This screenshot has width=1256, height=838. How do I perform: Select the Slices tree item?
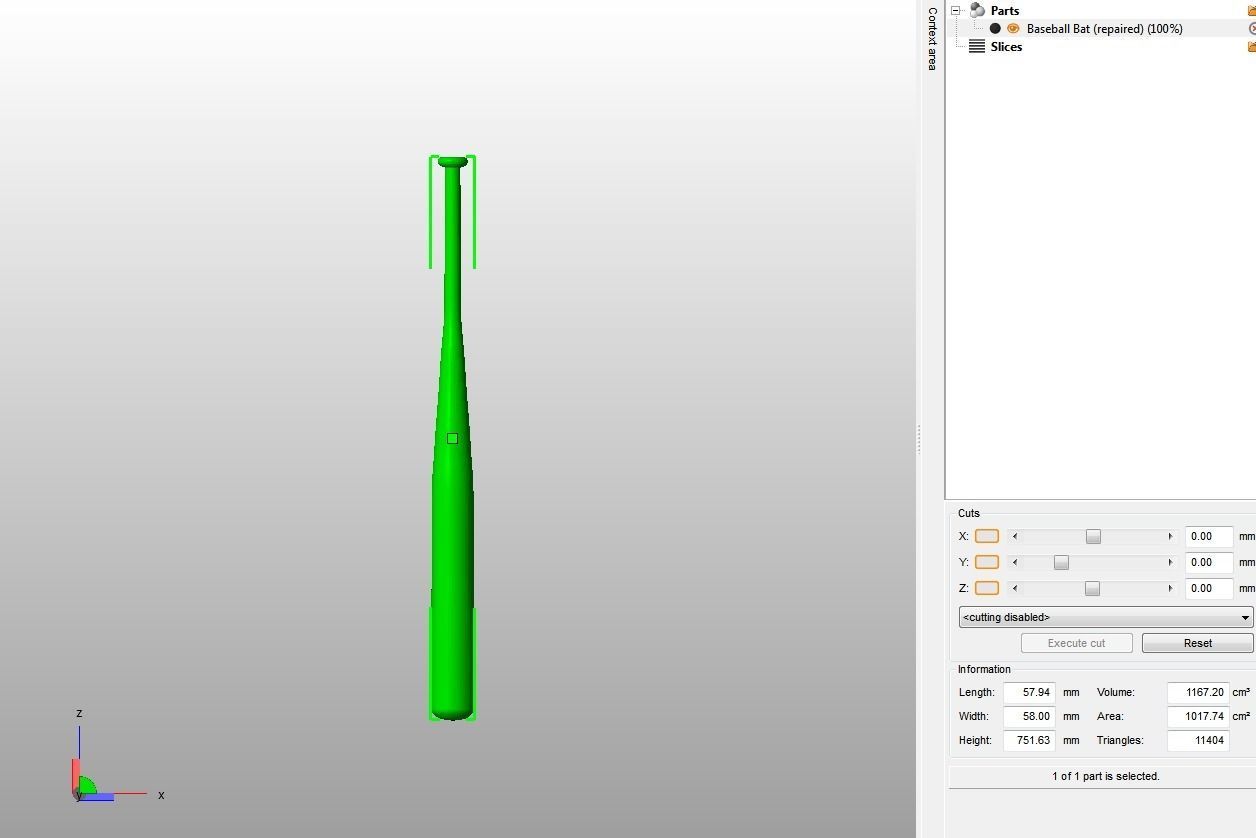tap(1006, 47)
